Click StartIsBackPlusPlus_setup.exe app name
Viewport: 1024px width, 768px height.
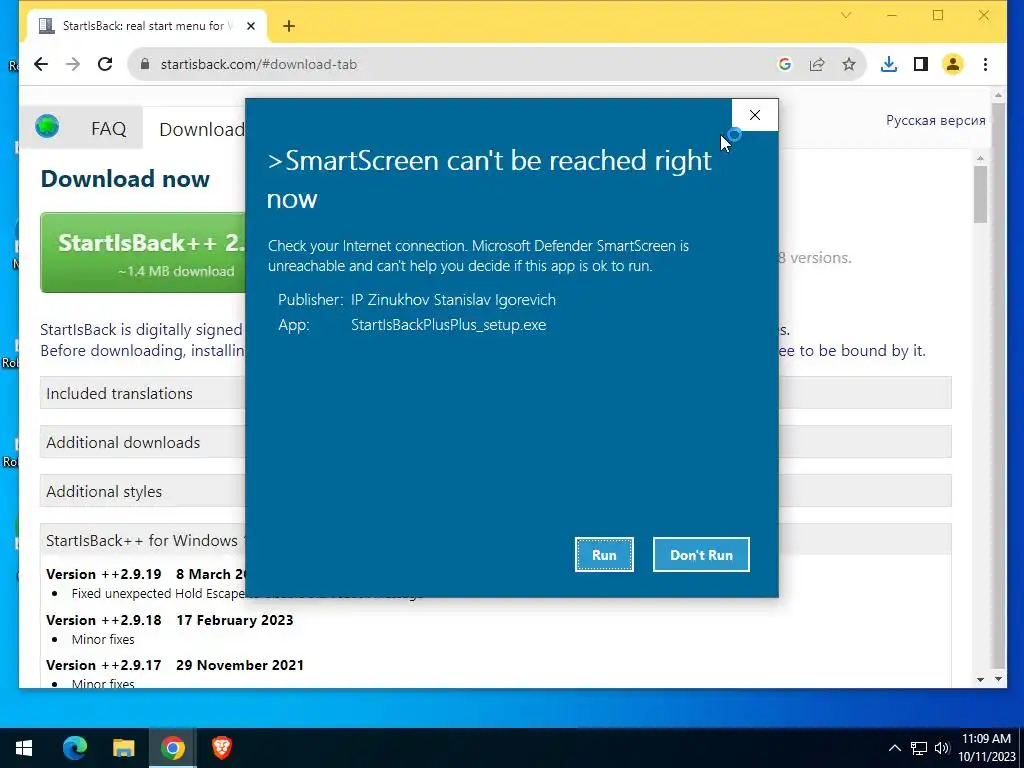[449, 325]
